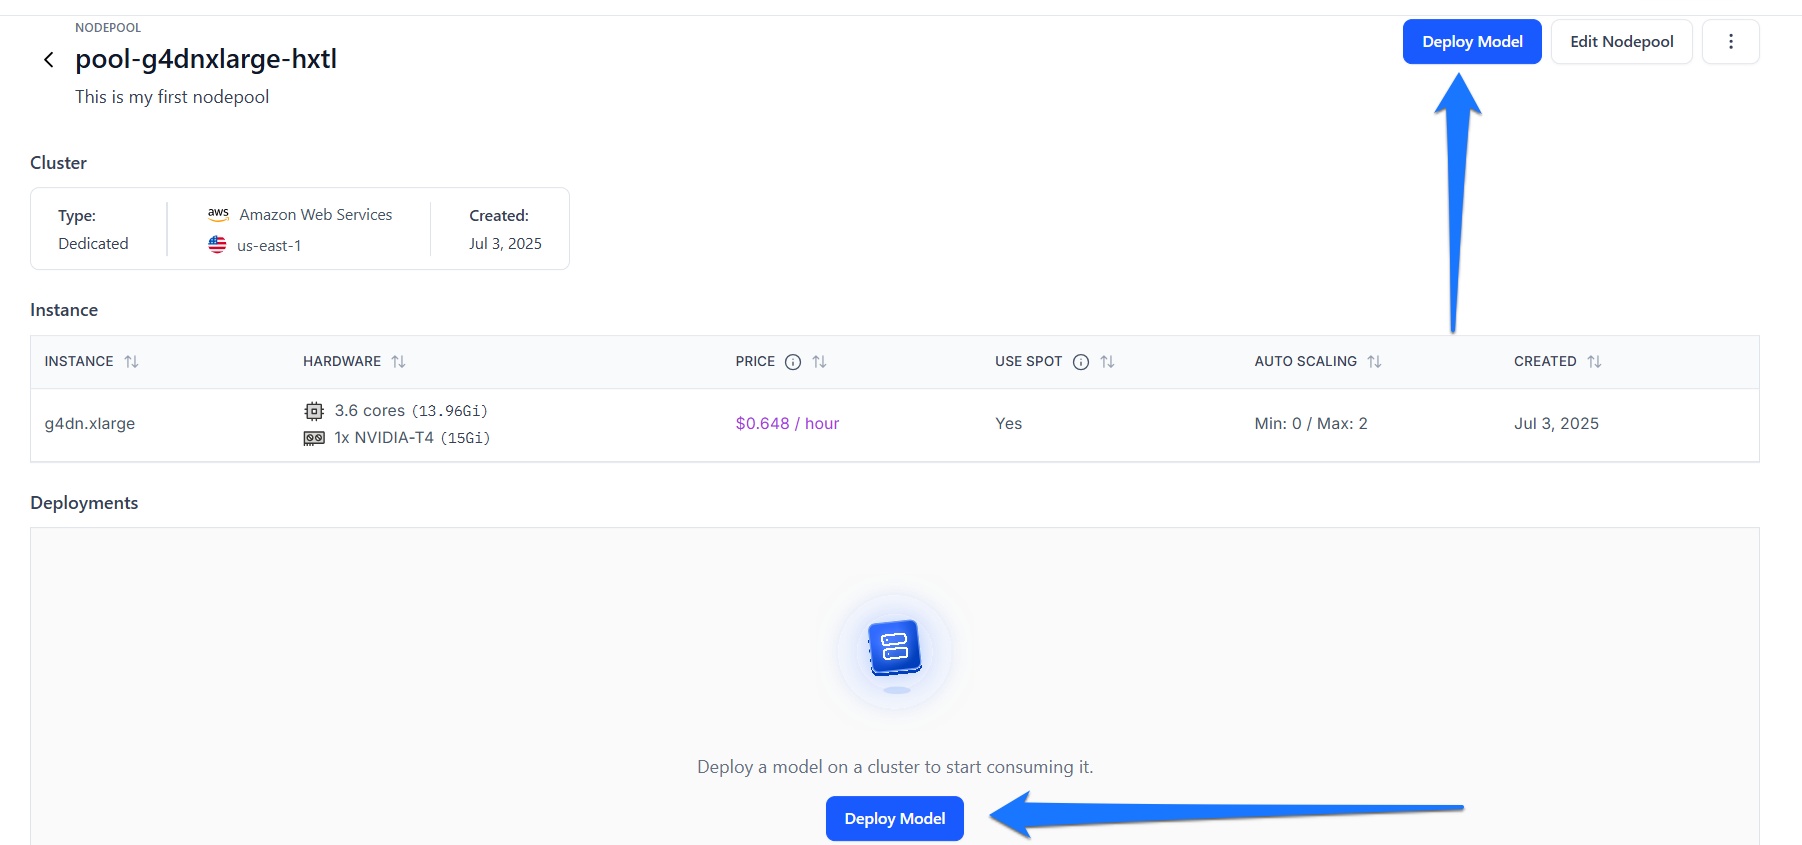Click the Amazon Web Services label

316,215
